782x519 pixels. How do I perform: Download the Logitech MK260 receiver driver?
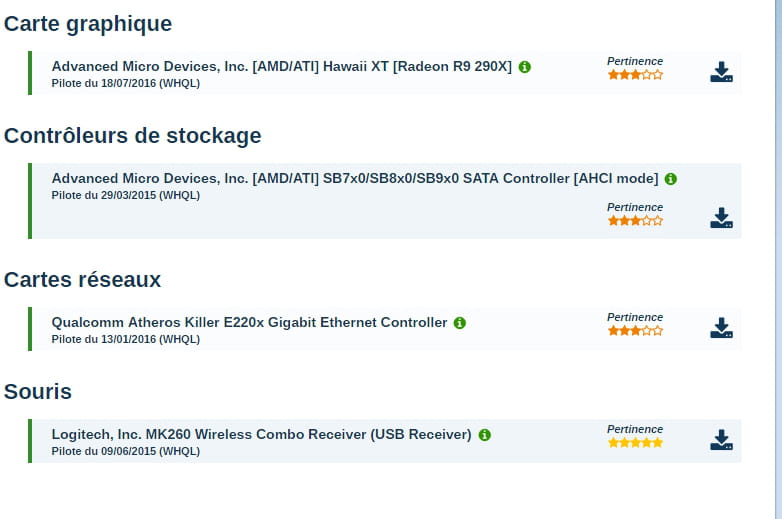tap(721, 440)
